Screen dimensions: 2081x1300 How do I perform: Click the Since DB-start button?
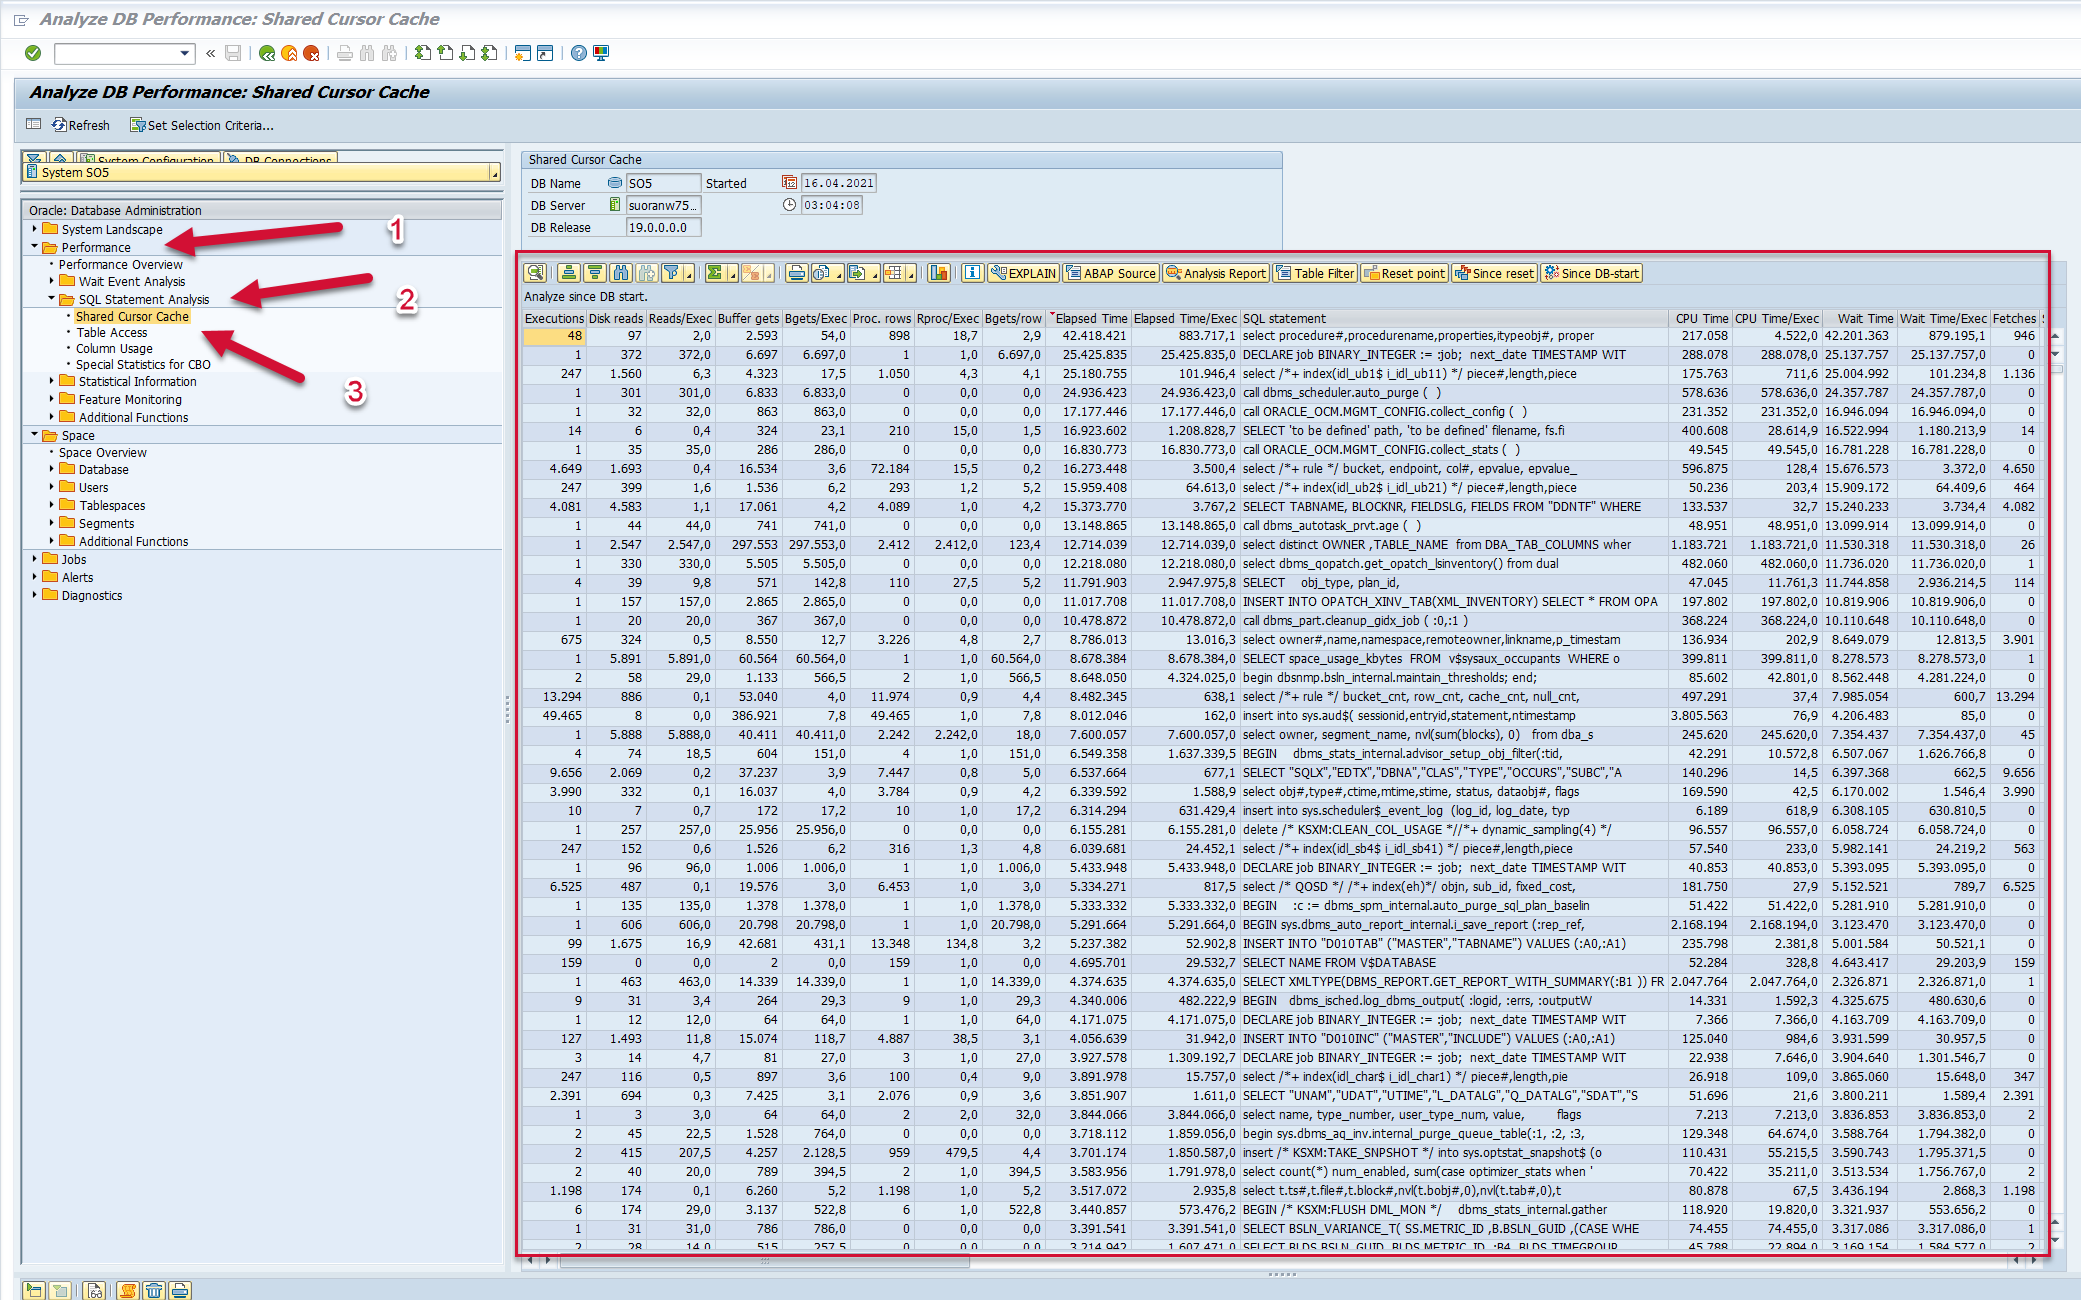coord(1591,273)
